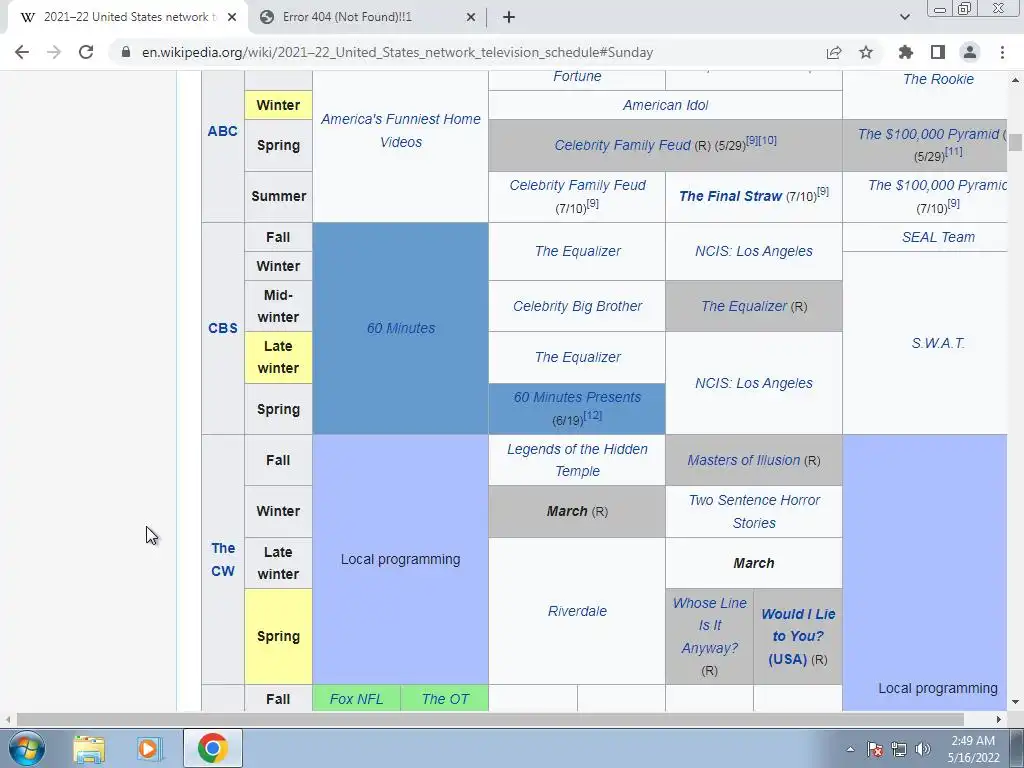Open Windows Start menu orb

point(27,748)
